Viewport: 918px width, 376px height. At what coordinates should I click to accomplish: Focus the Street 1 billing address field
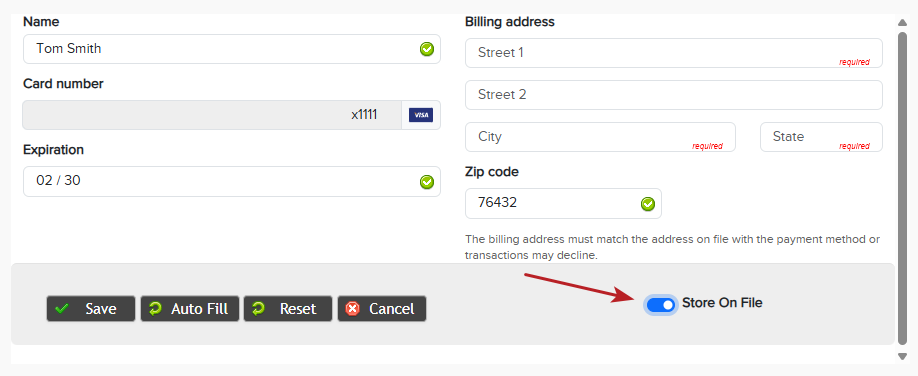674,53
